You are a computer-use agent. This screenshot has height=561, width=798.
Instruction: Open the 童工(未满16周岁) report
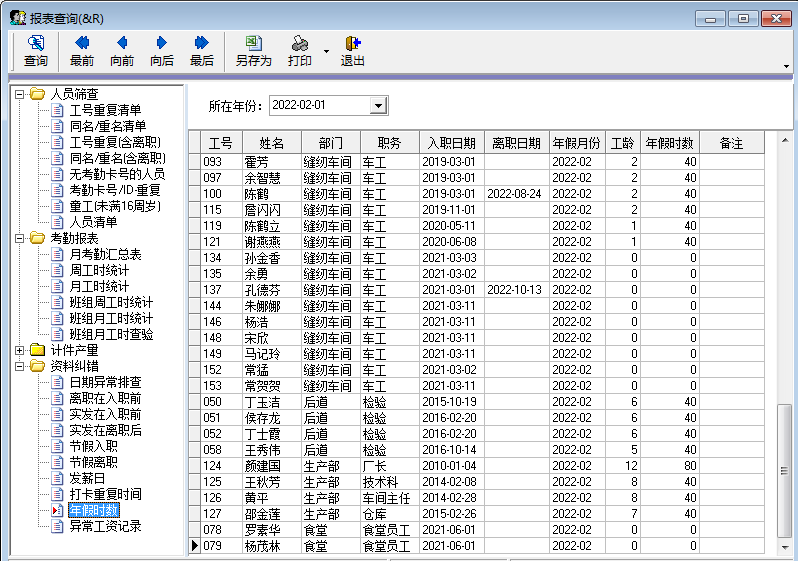click(115, 206)
